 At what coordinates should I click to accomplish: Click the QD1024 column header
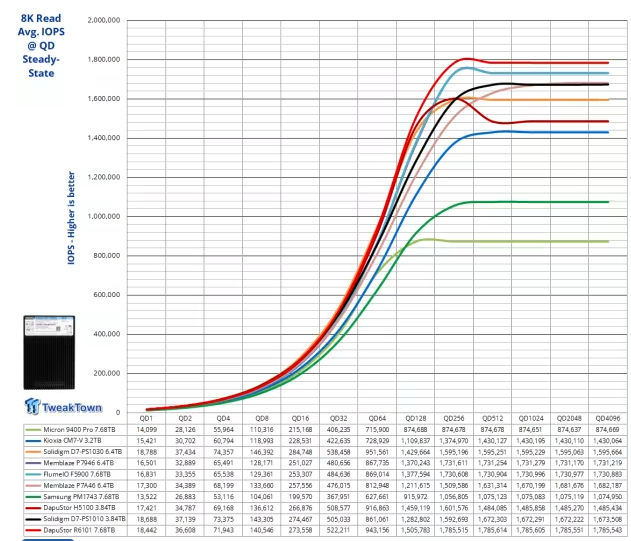tap(531, 419)
